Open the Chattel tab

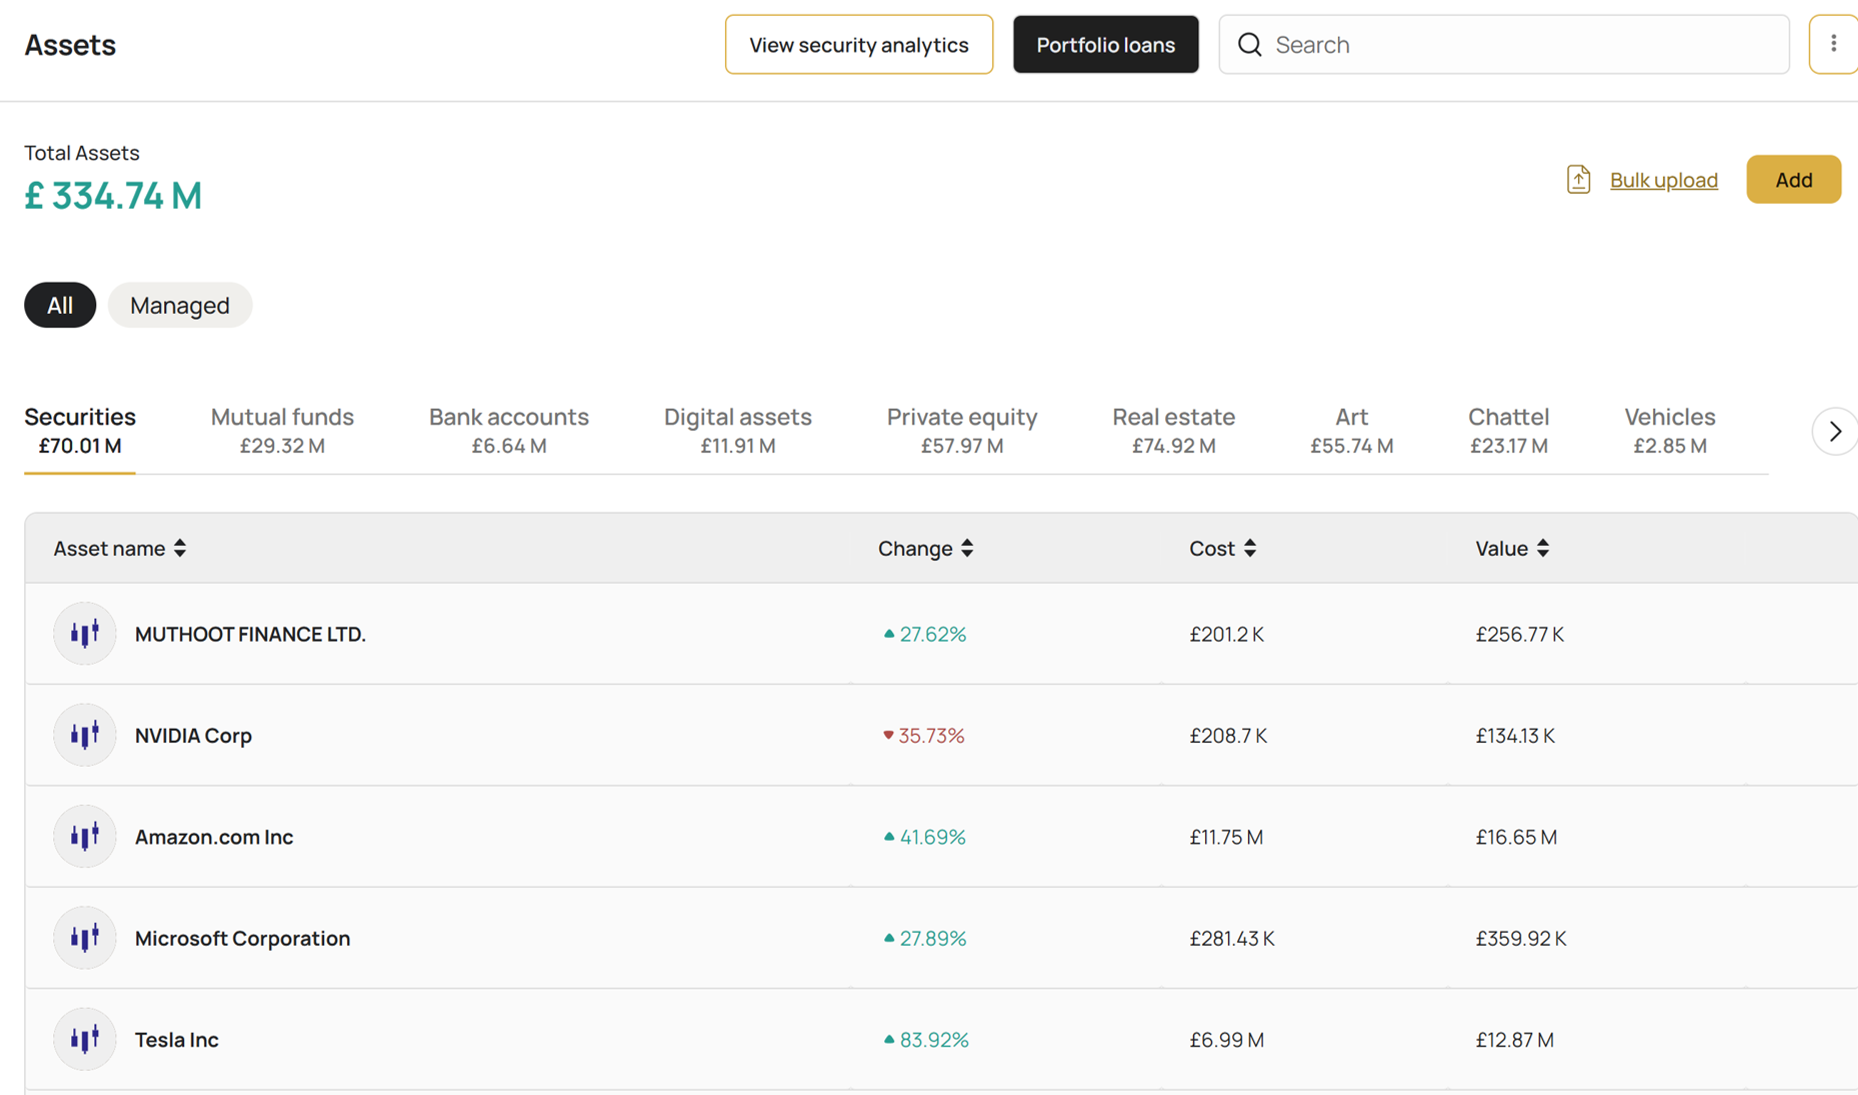pyautogui.click(x=1509, y=431)
